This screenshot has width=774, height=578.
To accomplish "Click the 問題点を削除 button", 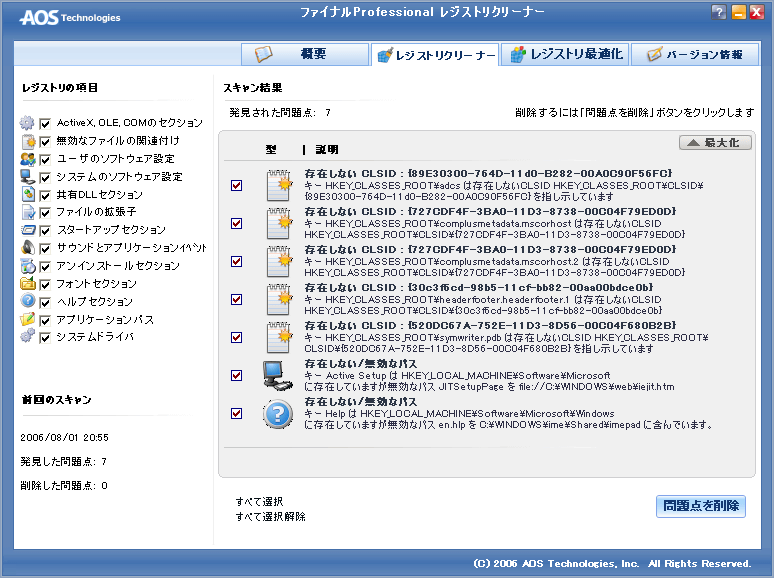I will click(x=700, y=506).
